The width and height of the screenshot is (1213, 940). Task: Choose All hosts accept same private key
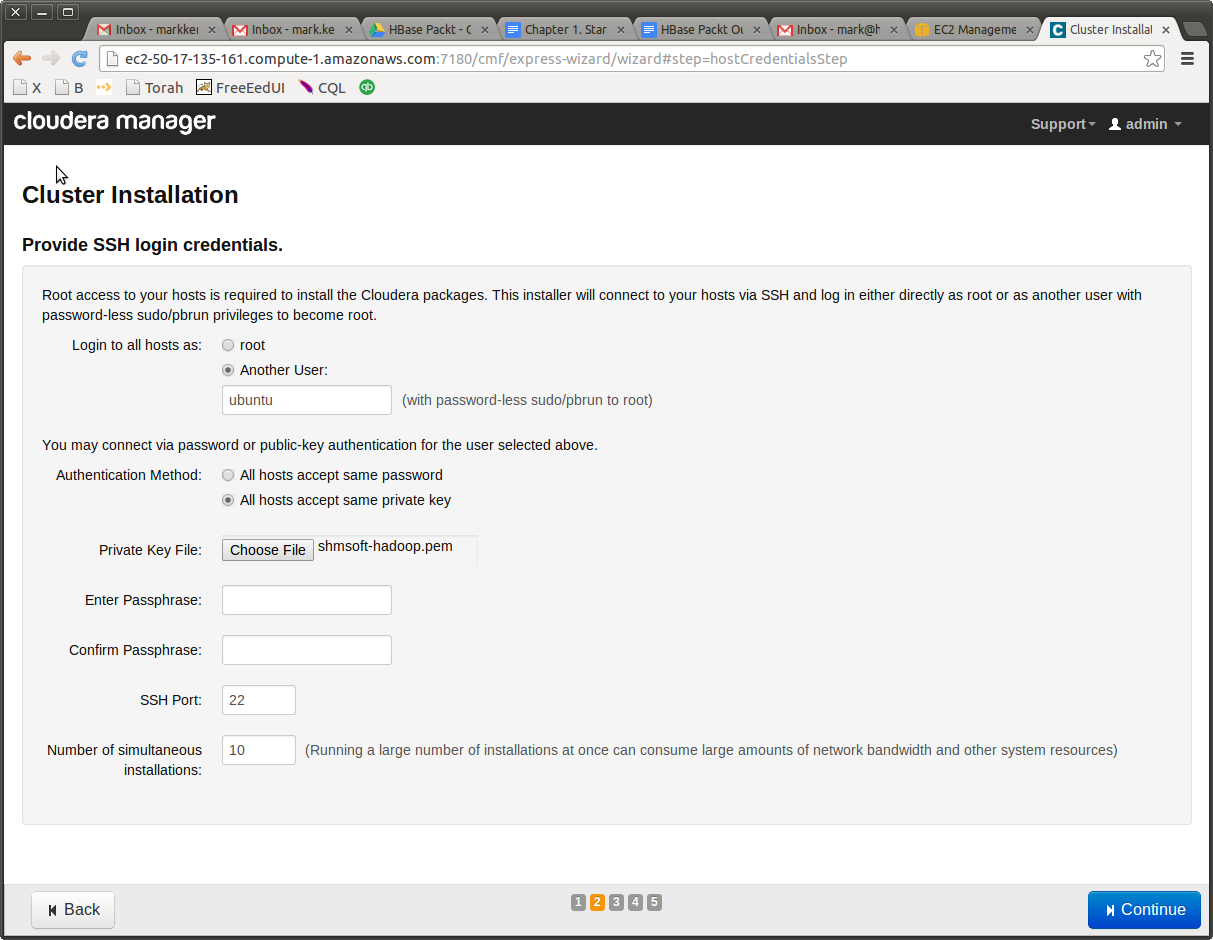228,500
